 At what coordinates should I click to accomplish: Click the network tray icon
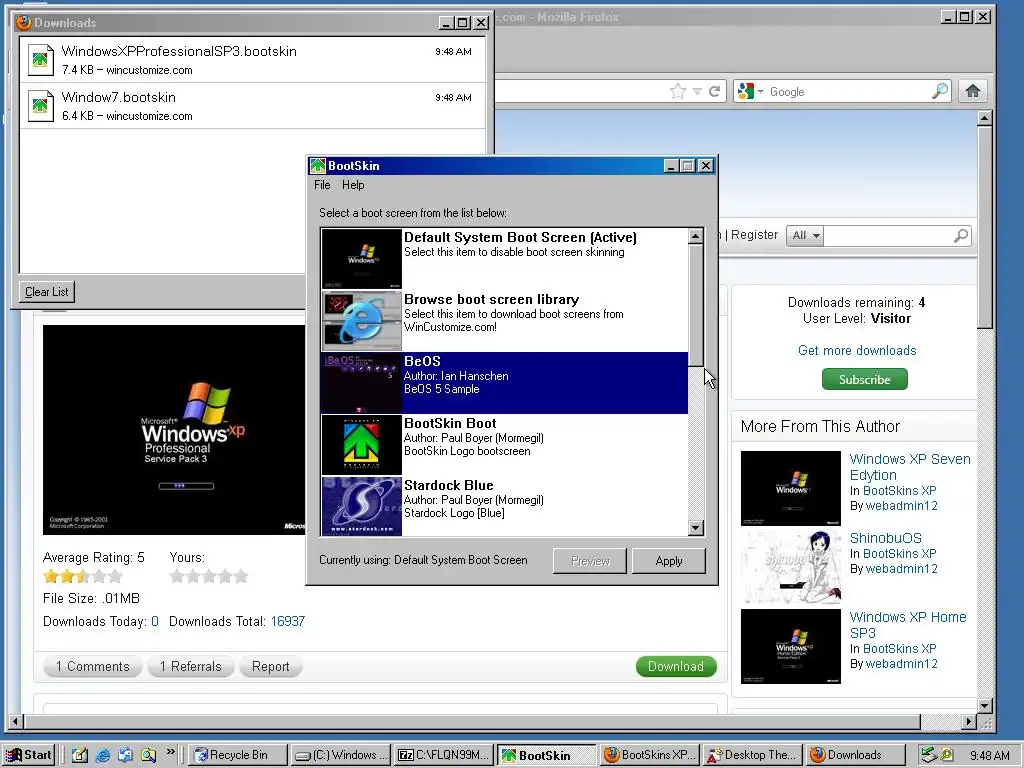coord(928,756)
